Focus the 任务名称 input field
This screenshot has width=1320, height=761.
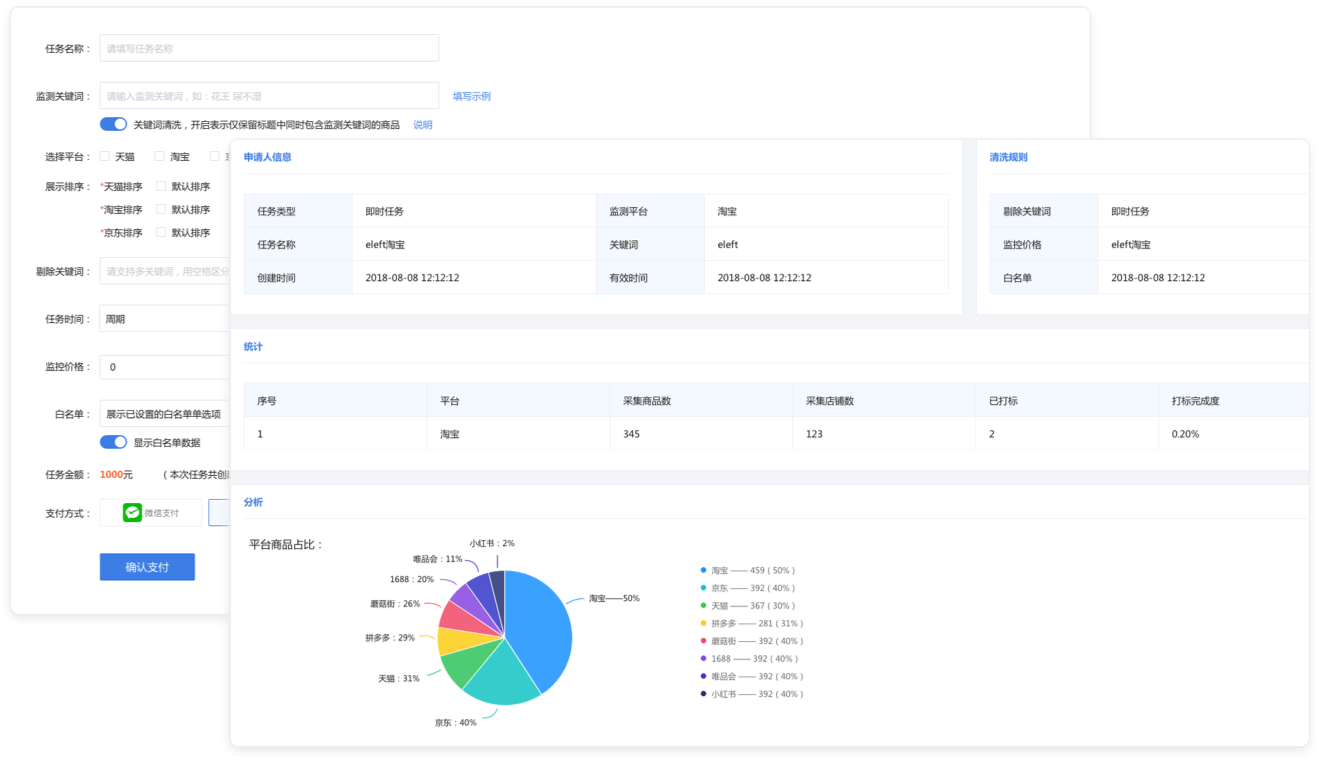(269, 48)
